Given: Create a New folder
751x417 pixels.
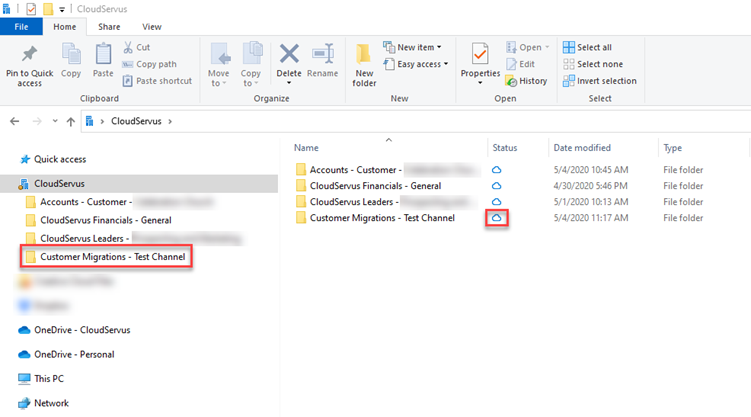Looking at the screenshot, I should point(364,66).
